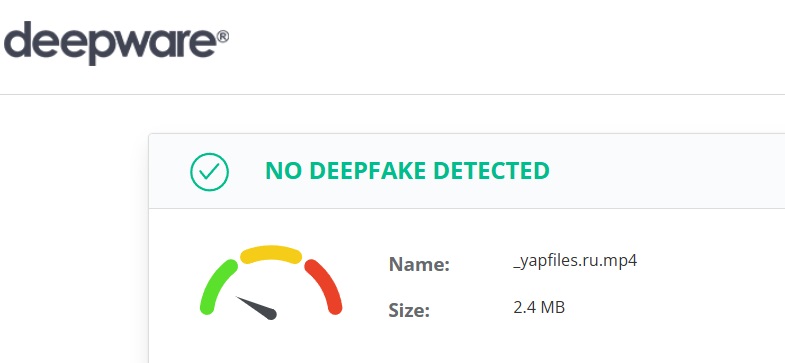Click the green circled checkmark icon
This screenshot has height=363, width=785.
(209, 172)
